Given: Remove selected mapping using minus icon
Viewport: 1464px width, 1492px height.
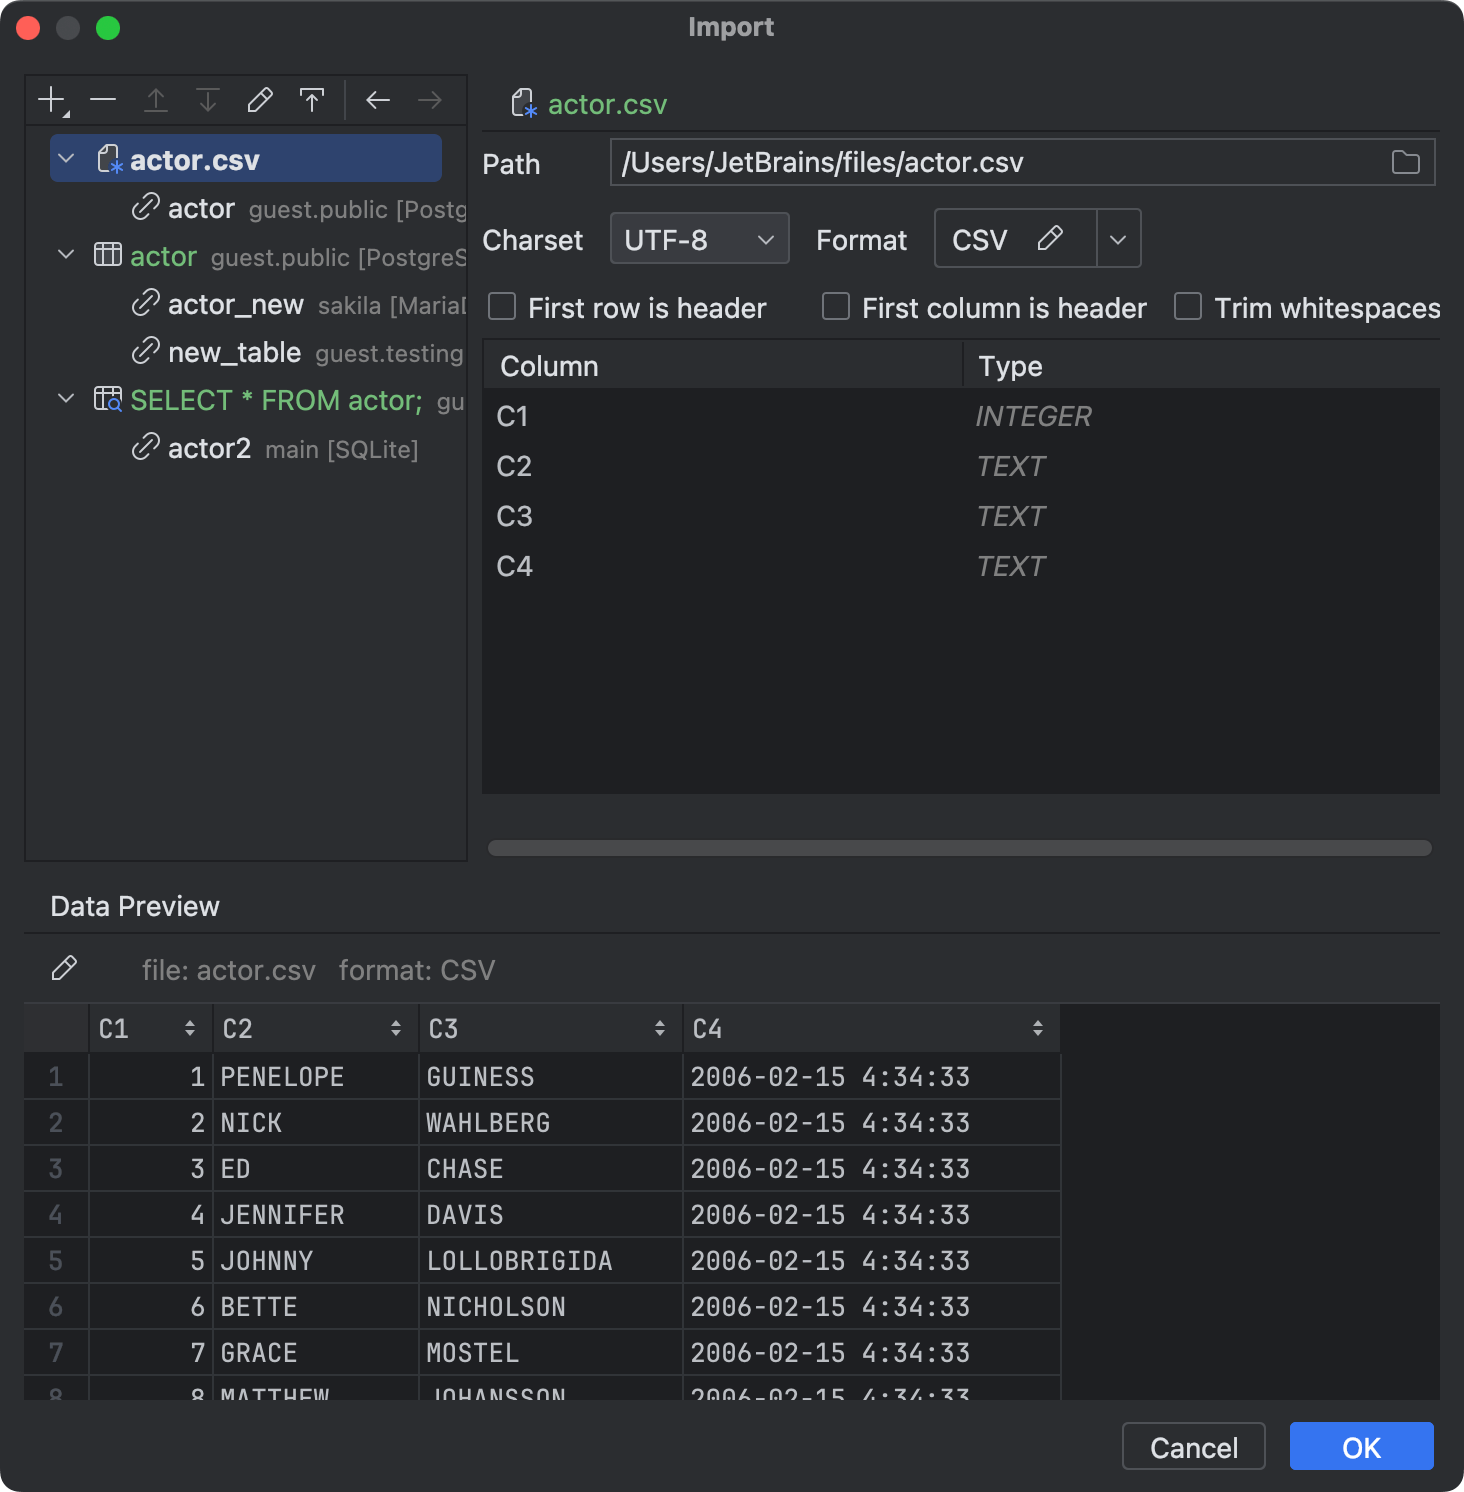Looking at the screenshot, I should [x=103, y=99].
